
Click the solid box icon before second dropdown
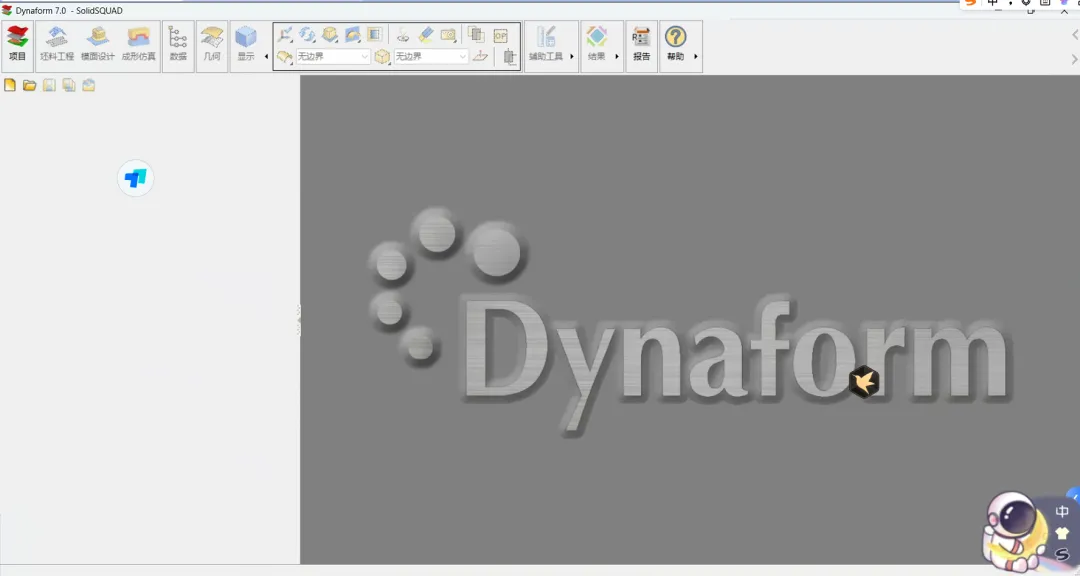(382, 56)
